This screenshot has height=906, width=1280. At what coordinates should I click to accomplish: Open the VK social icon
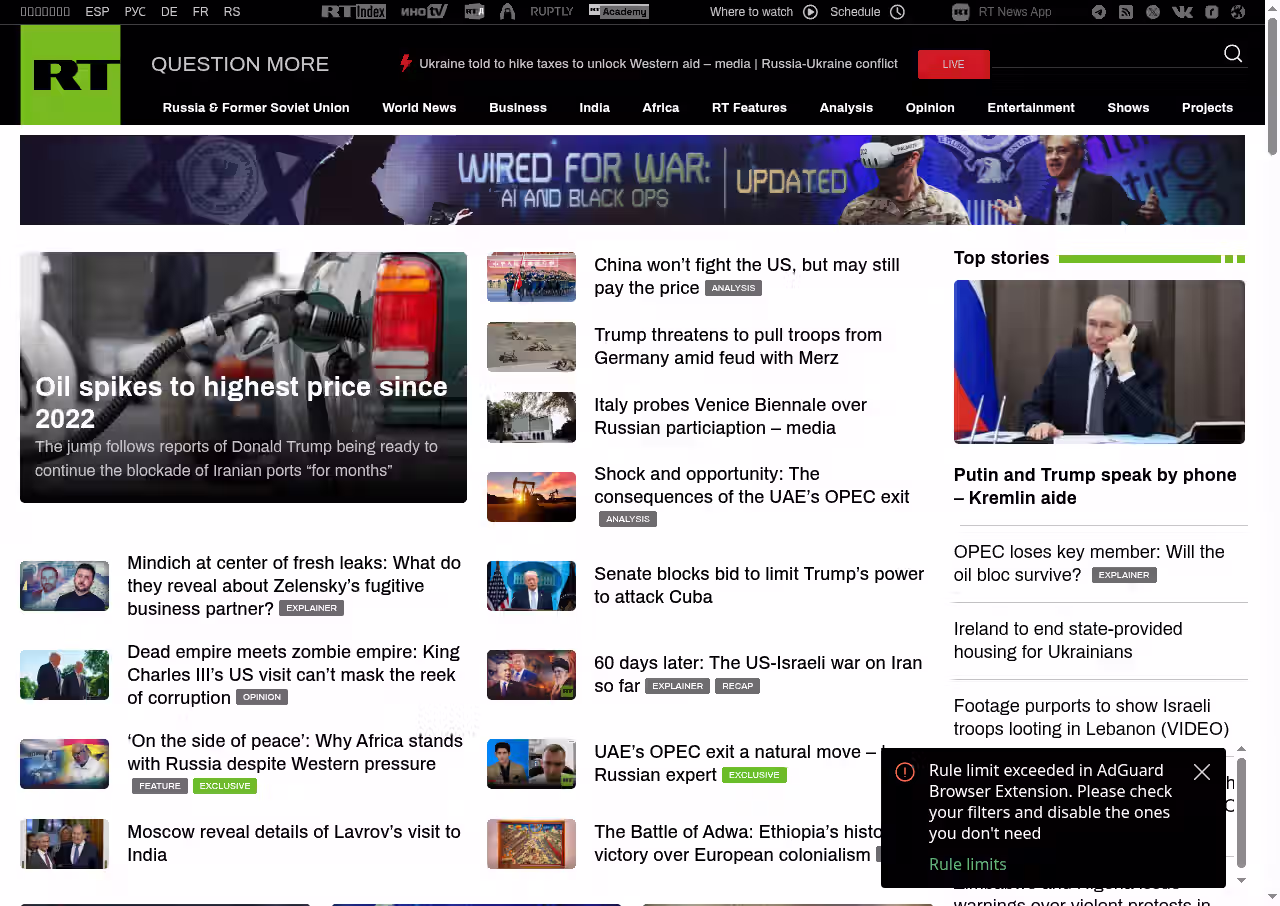tap(1182, 12)
